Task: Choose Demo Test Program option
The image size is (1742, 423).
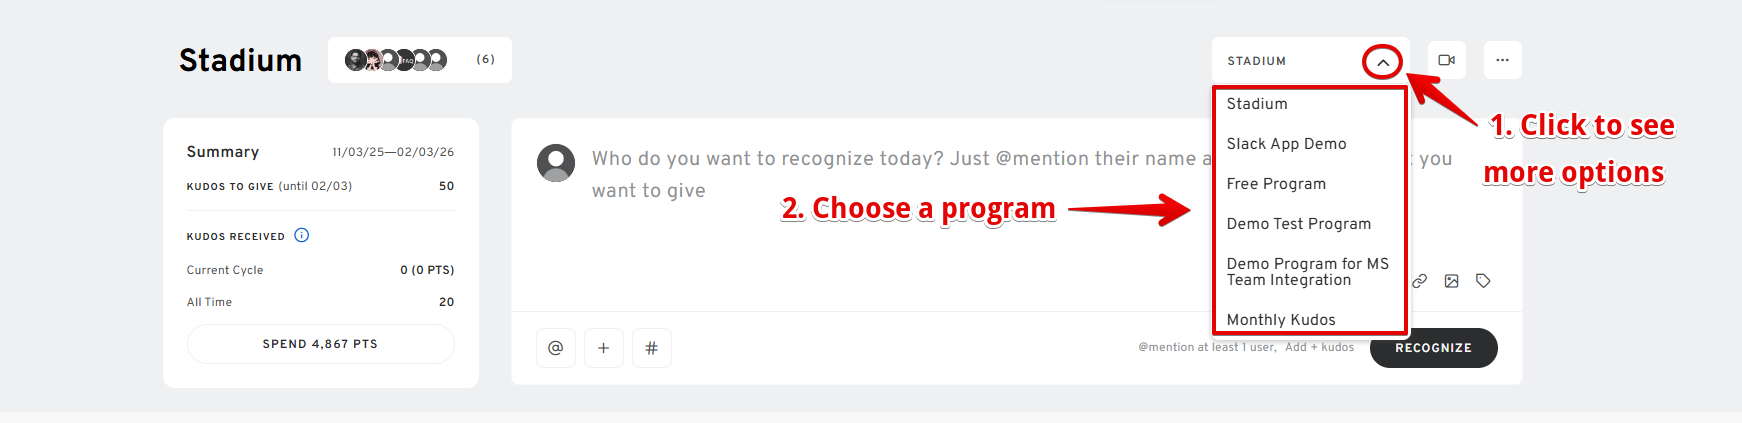Action: coord(1298,224)
